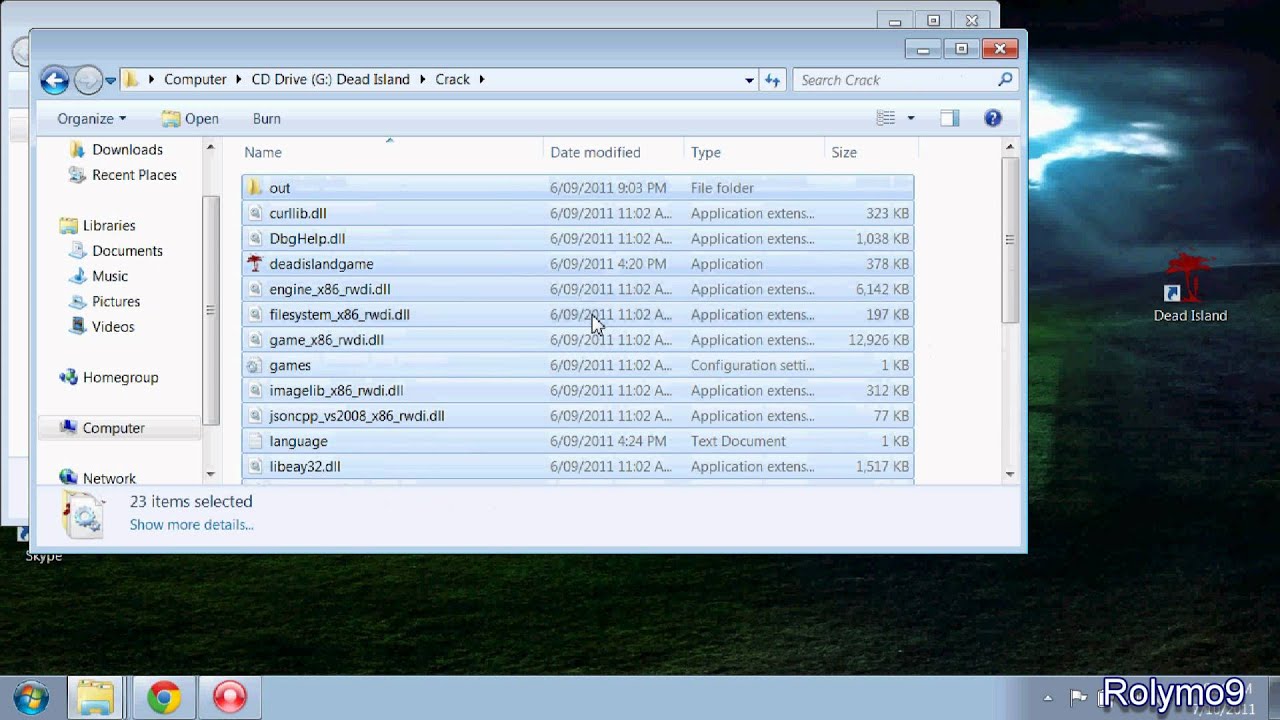Open recent pages dropdown beside forward arrow

tap(110, 81)
